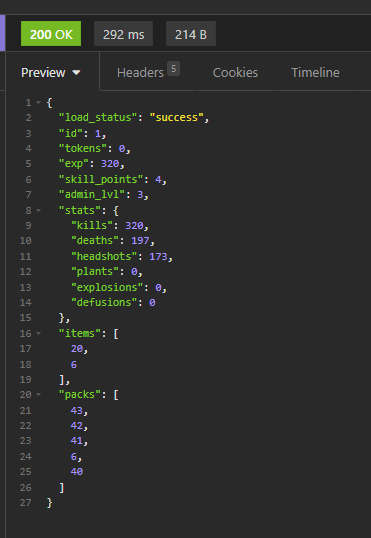Click the "load_status" key on line 2

point(98,118)
